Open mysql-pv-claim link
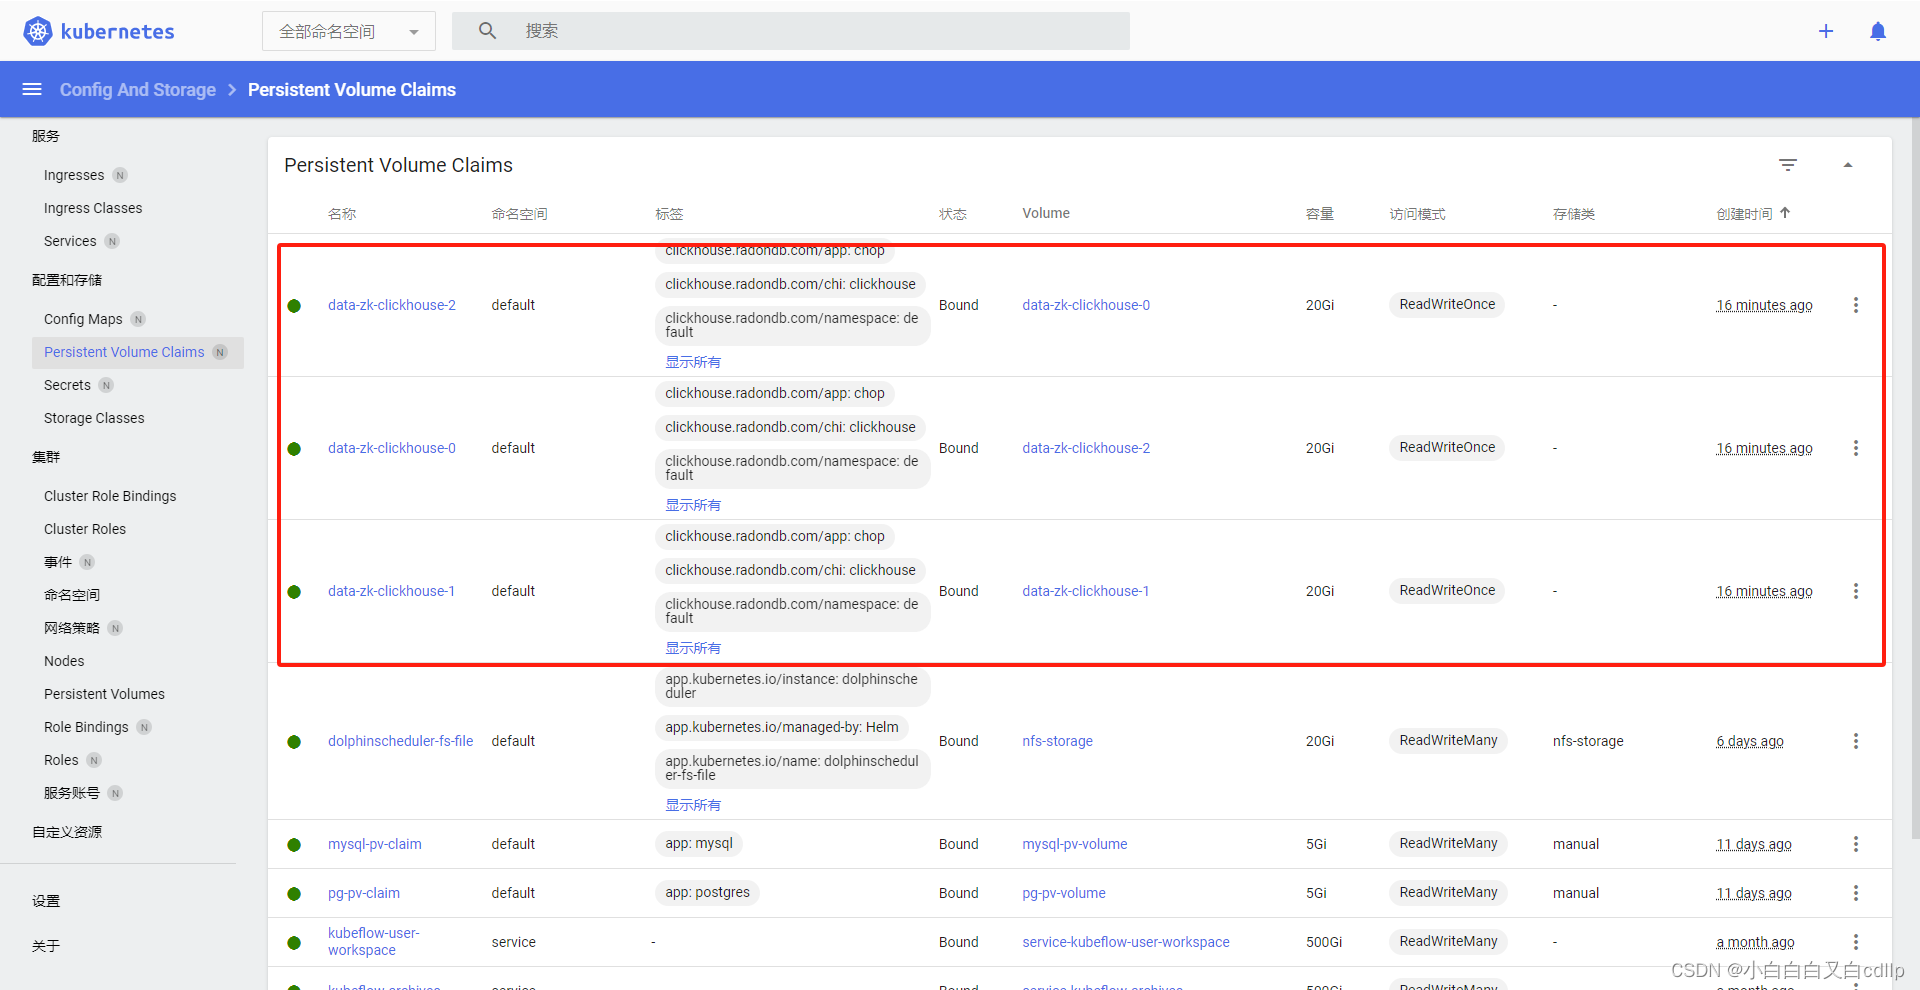1920x990 pixels. (x=375, y=844)
